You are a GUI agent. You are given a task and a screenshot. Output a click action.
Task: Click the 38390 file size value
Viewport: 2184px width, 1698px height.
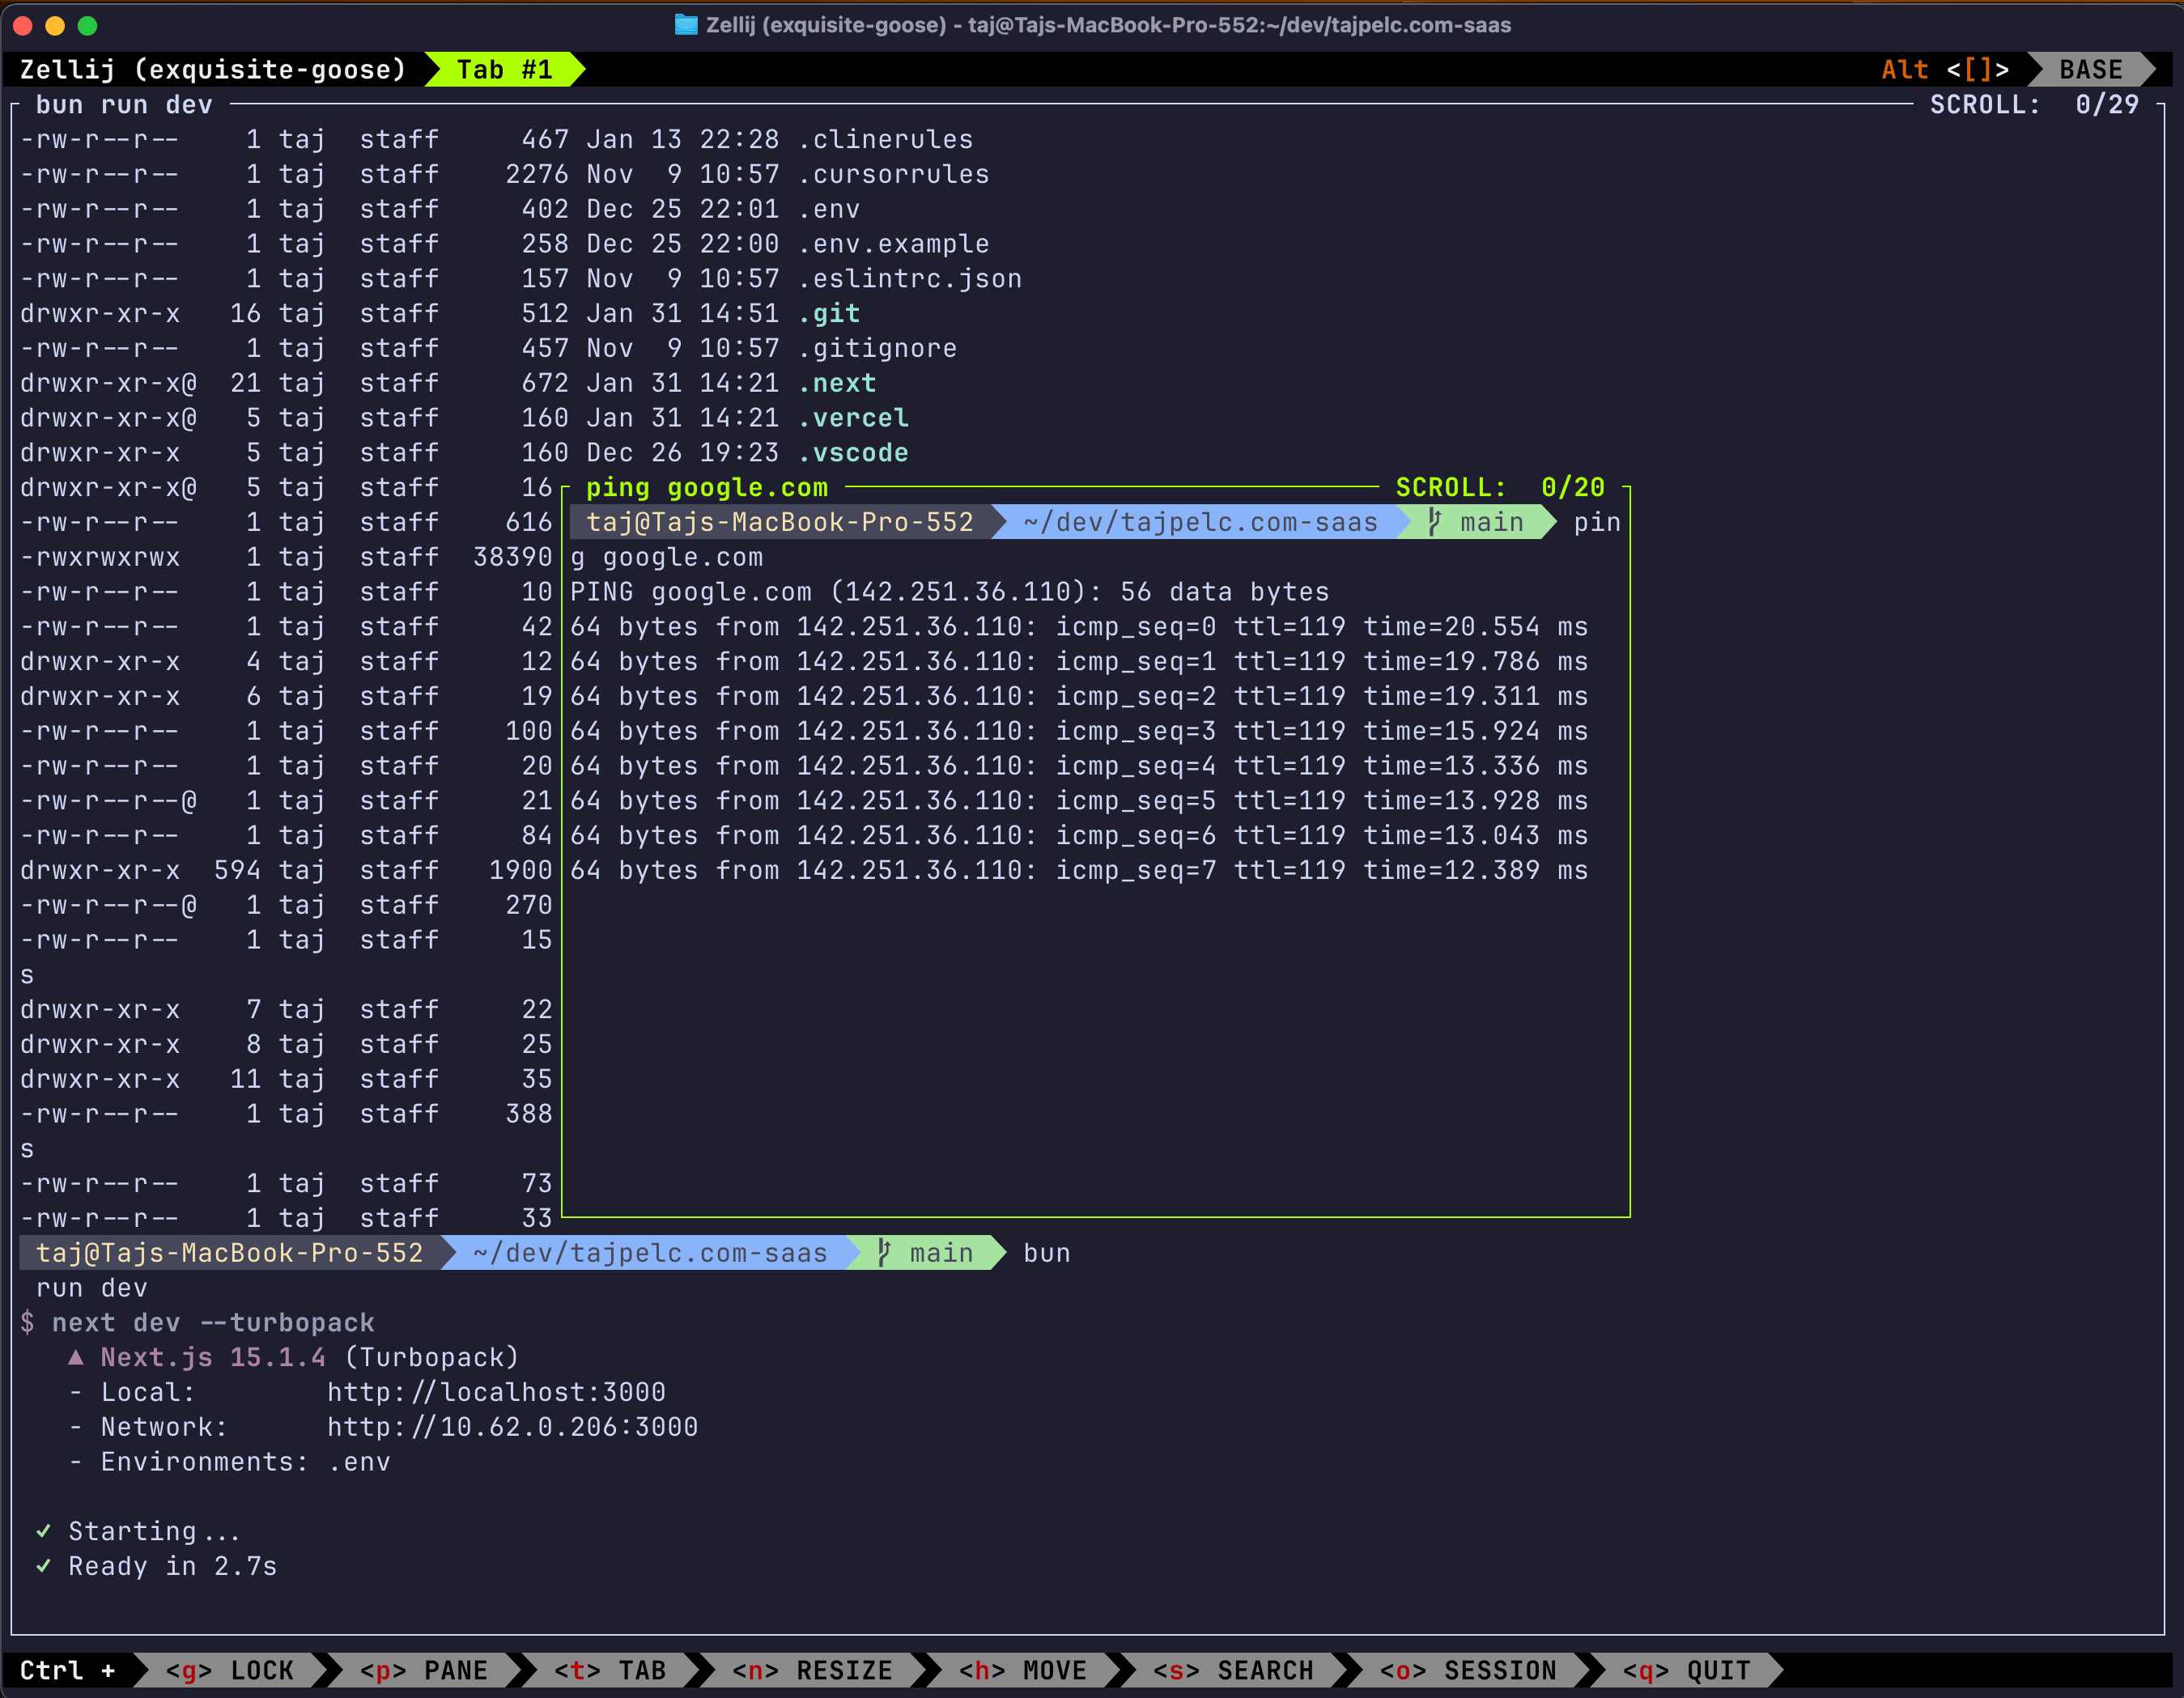click(x=512, y=557)
